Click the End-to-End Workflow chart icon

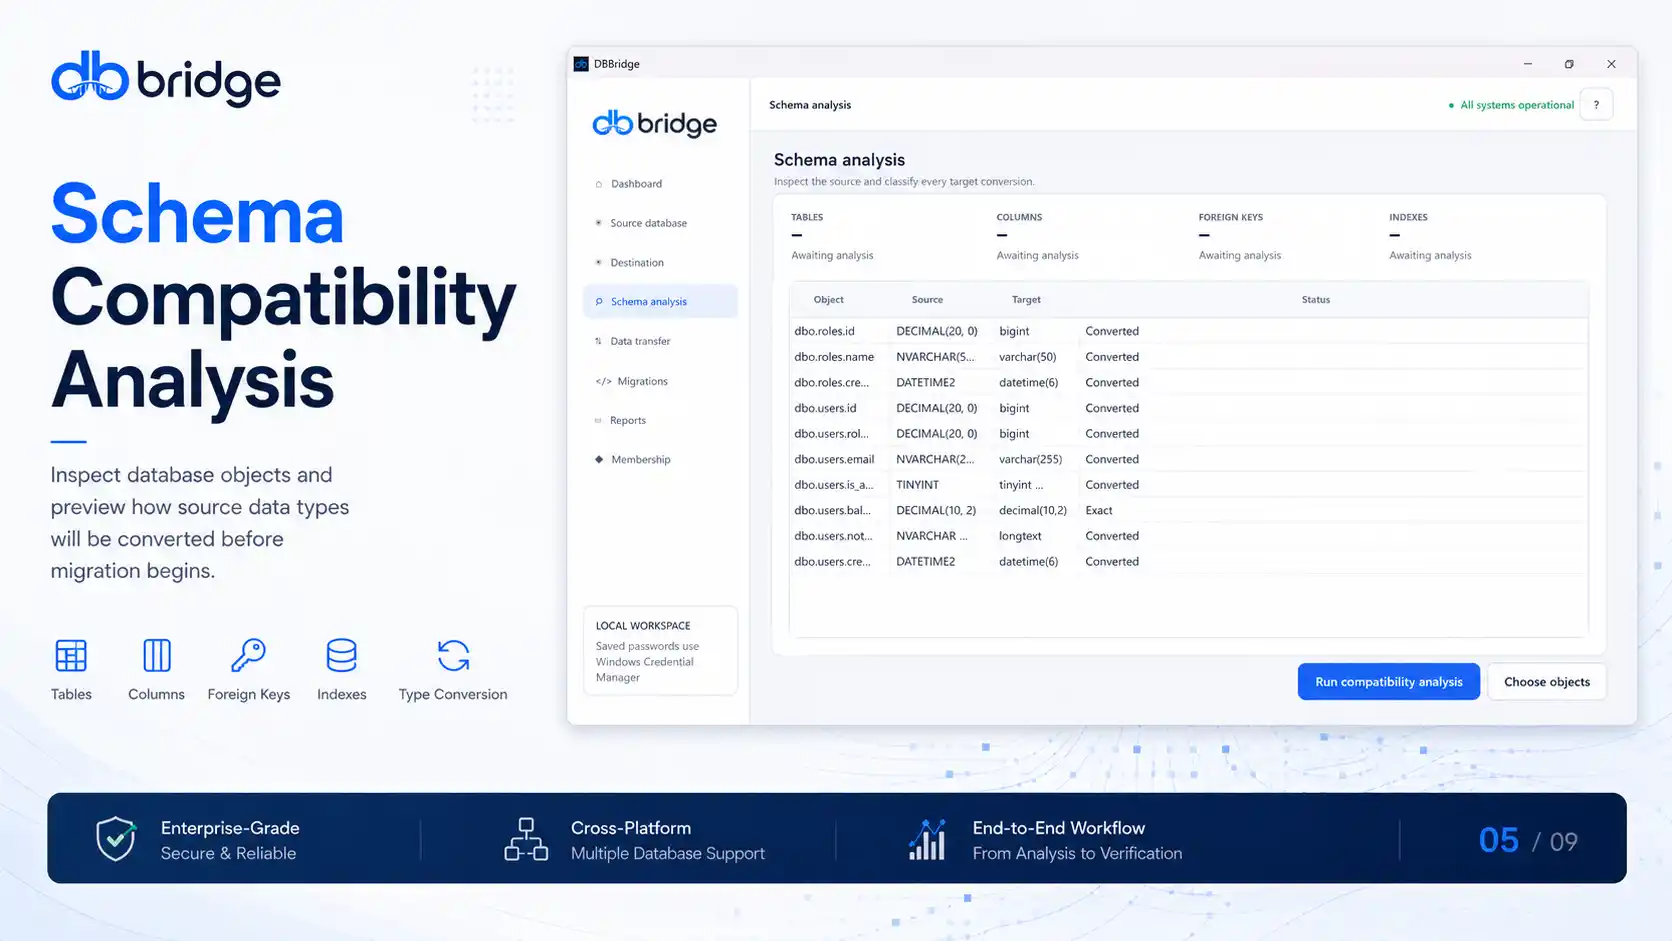pos(927,839)
